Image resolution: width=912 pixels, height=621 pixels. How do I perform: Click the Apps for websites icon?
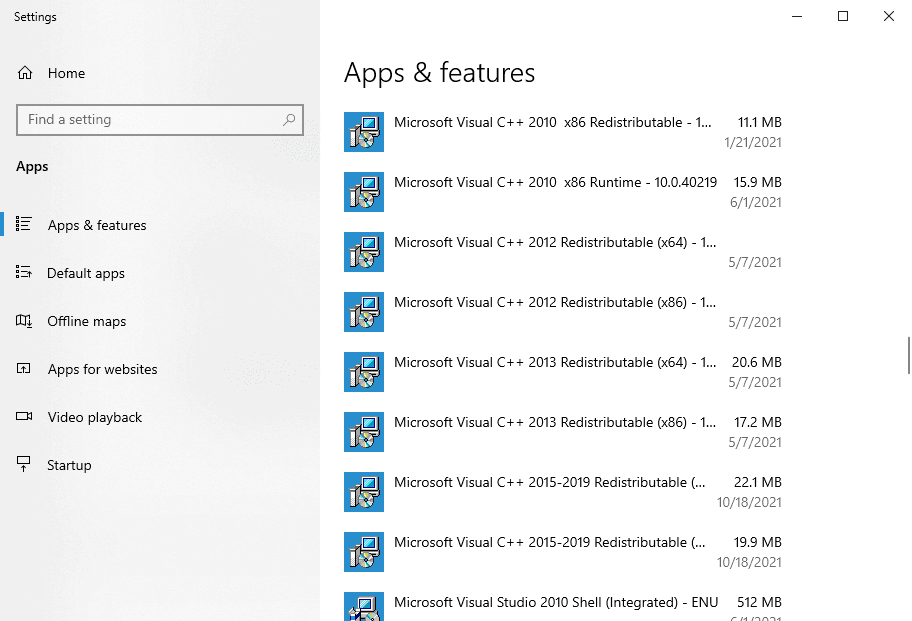tap(23, 368)
